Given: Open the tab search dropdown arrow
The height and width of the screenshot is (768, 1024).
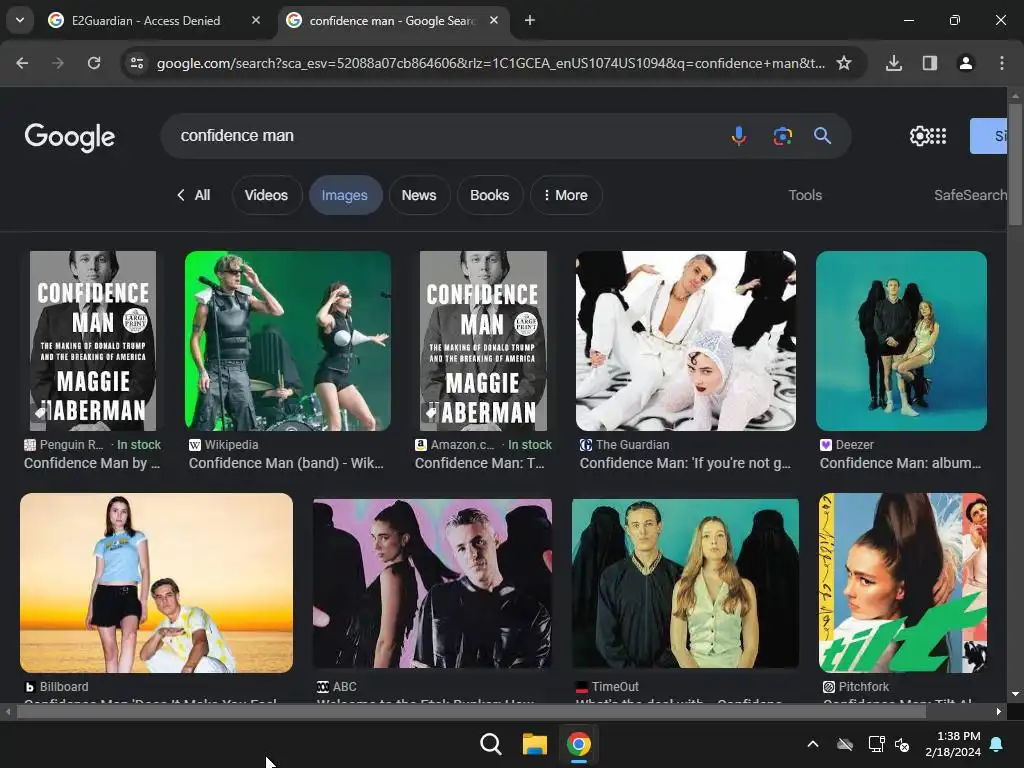Looking at the screenshot, I should coord(20,20).
